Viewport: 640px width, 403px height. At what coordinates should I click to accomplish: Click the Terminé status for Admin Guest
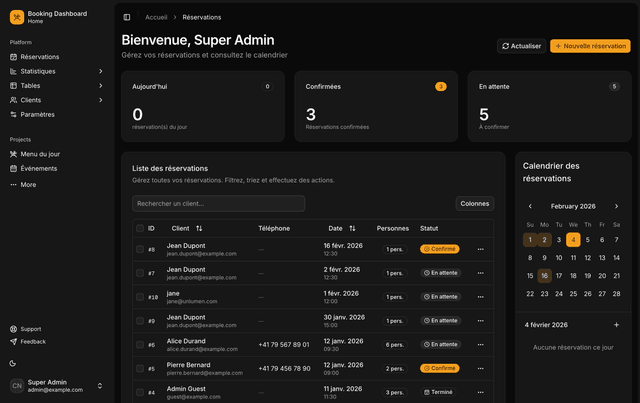click(x=438, y=392)
